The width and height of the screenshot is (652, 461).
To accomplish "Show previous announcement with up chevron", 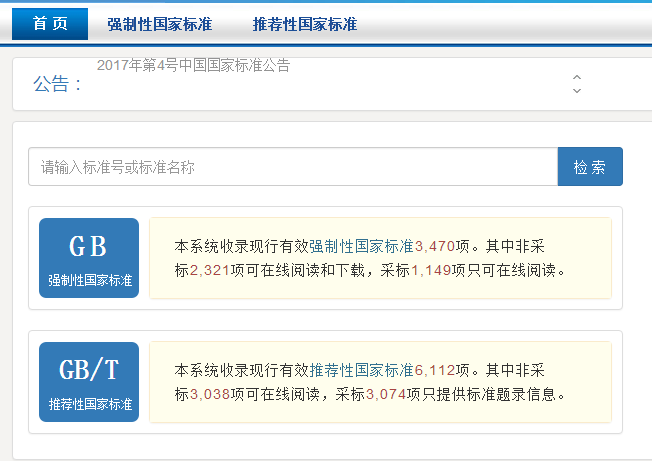I will click(x=576, y=77).
